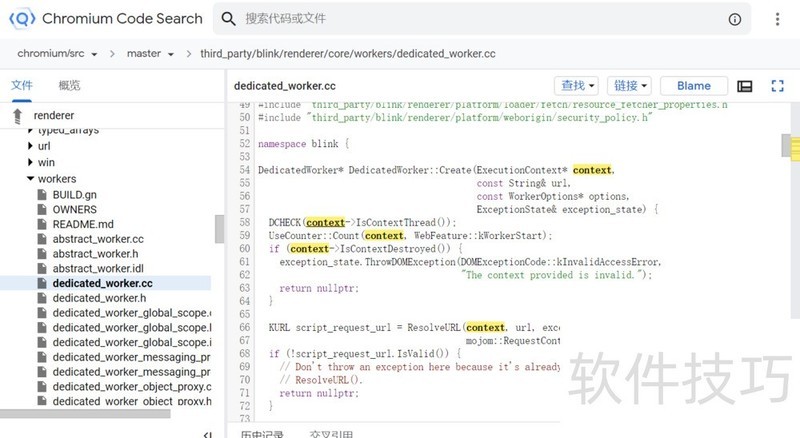Collapse the workers folder
Viewport: 800px width, 438px height.
(30, 179)
